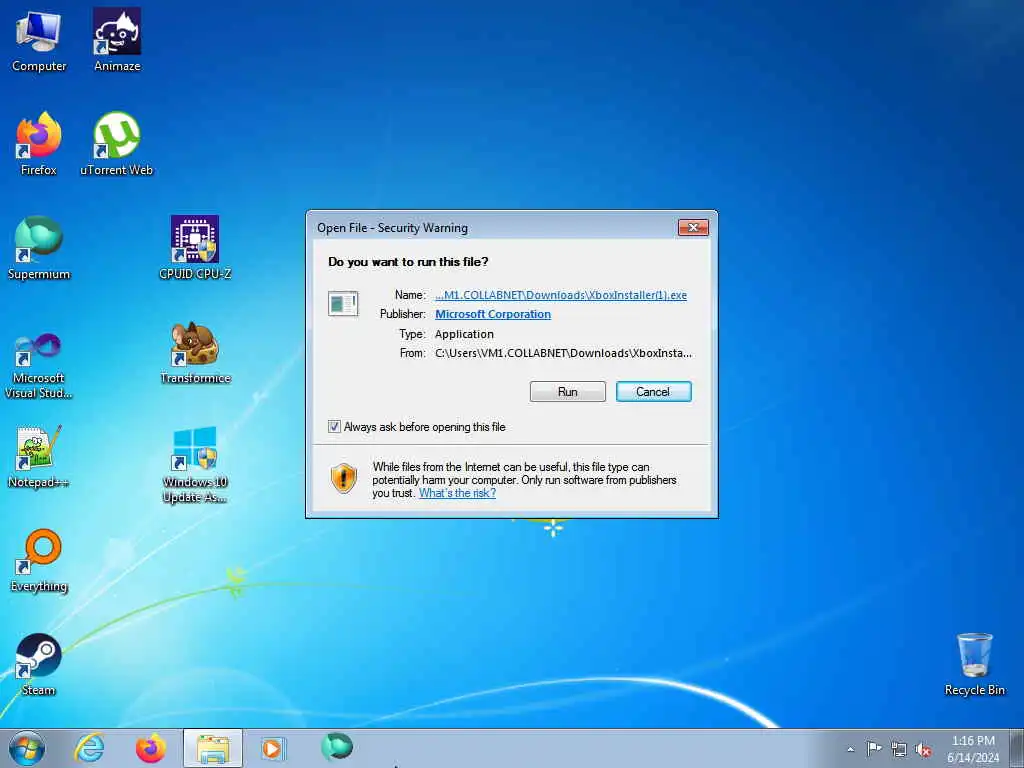Viewport: 1024px width, 768px height.
Task: Select the Supermium desktop shortcut
Action: (39, 249)
